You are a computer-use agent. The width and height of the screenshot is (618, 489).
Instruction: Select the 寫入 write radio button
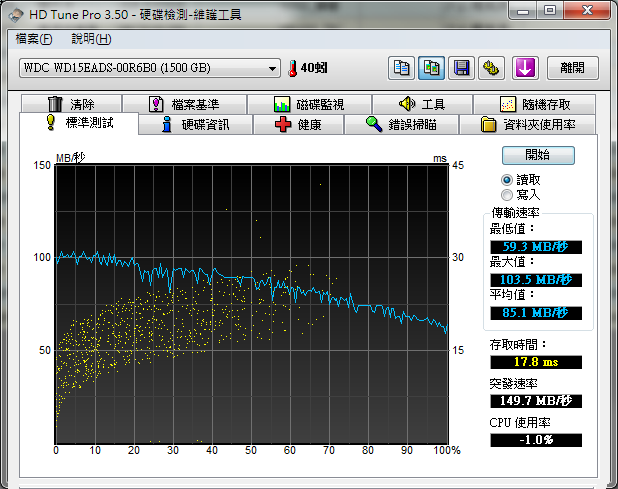click(506, 195)
